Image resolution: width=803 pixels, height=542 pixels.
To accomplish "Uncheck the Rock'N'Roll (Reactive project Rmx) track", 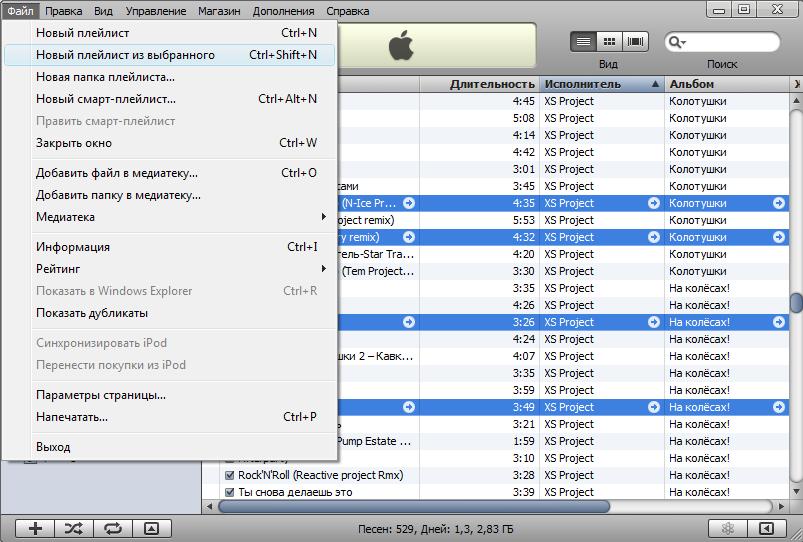I will coord(229,475).
